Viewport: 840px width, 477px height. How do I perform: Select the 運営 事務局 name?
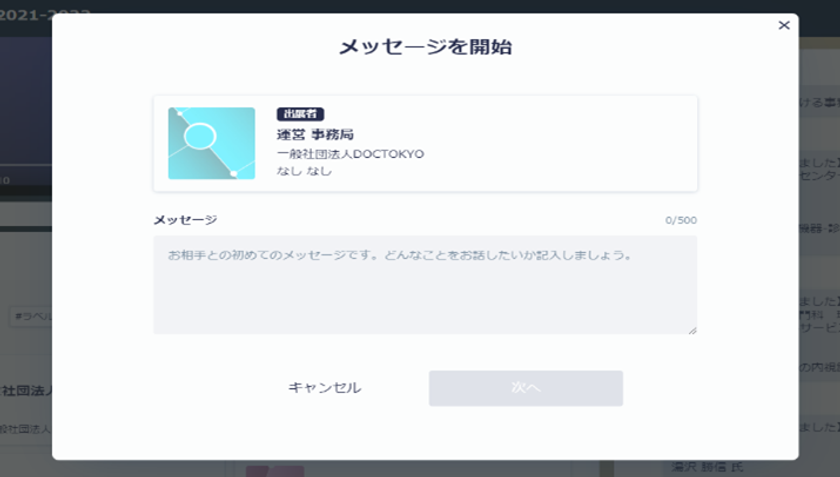click(315, 134)
